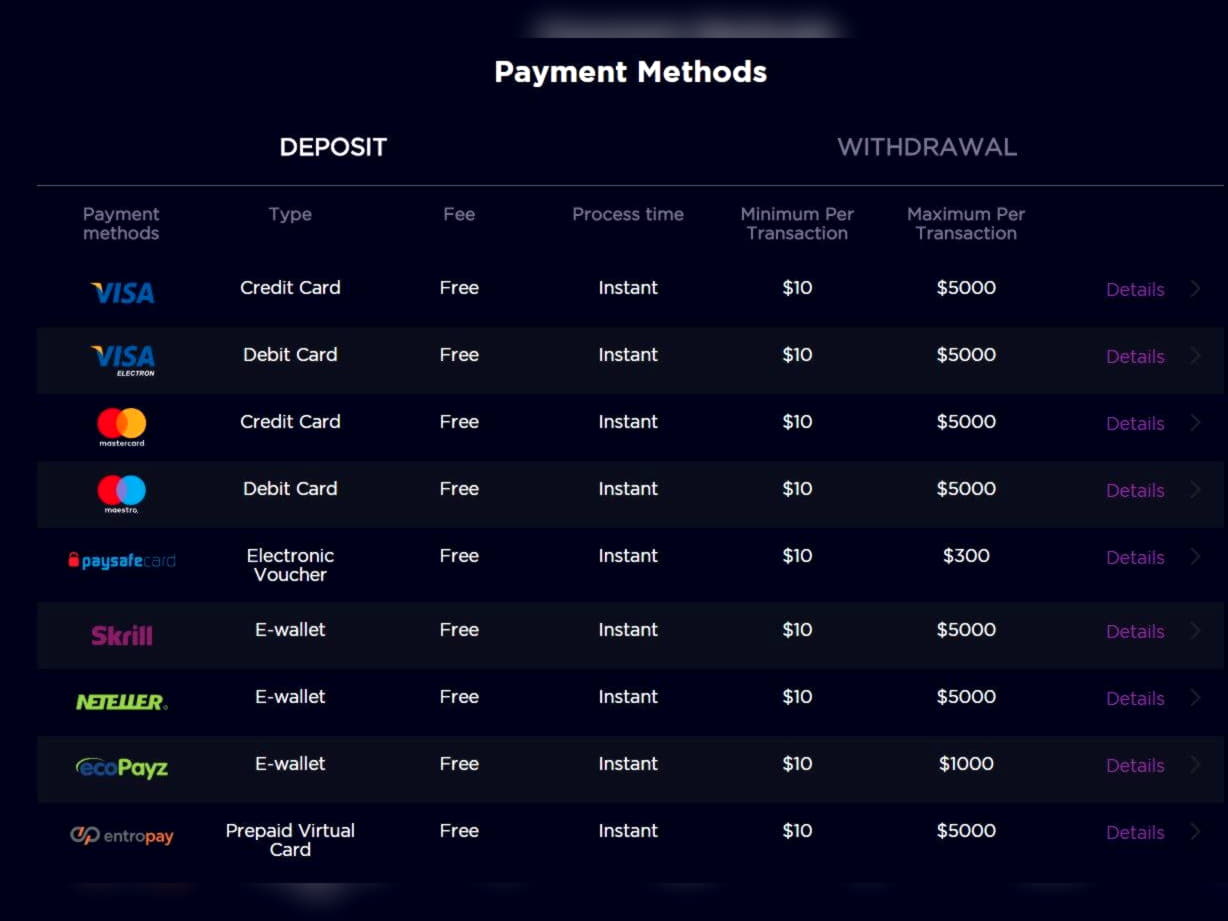This screenshot has width=1228, height=921.
Task: Click the paysafecard logo
Action: coord(122,561)
